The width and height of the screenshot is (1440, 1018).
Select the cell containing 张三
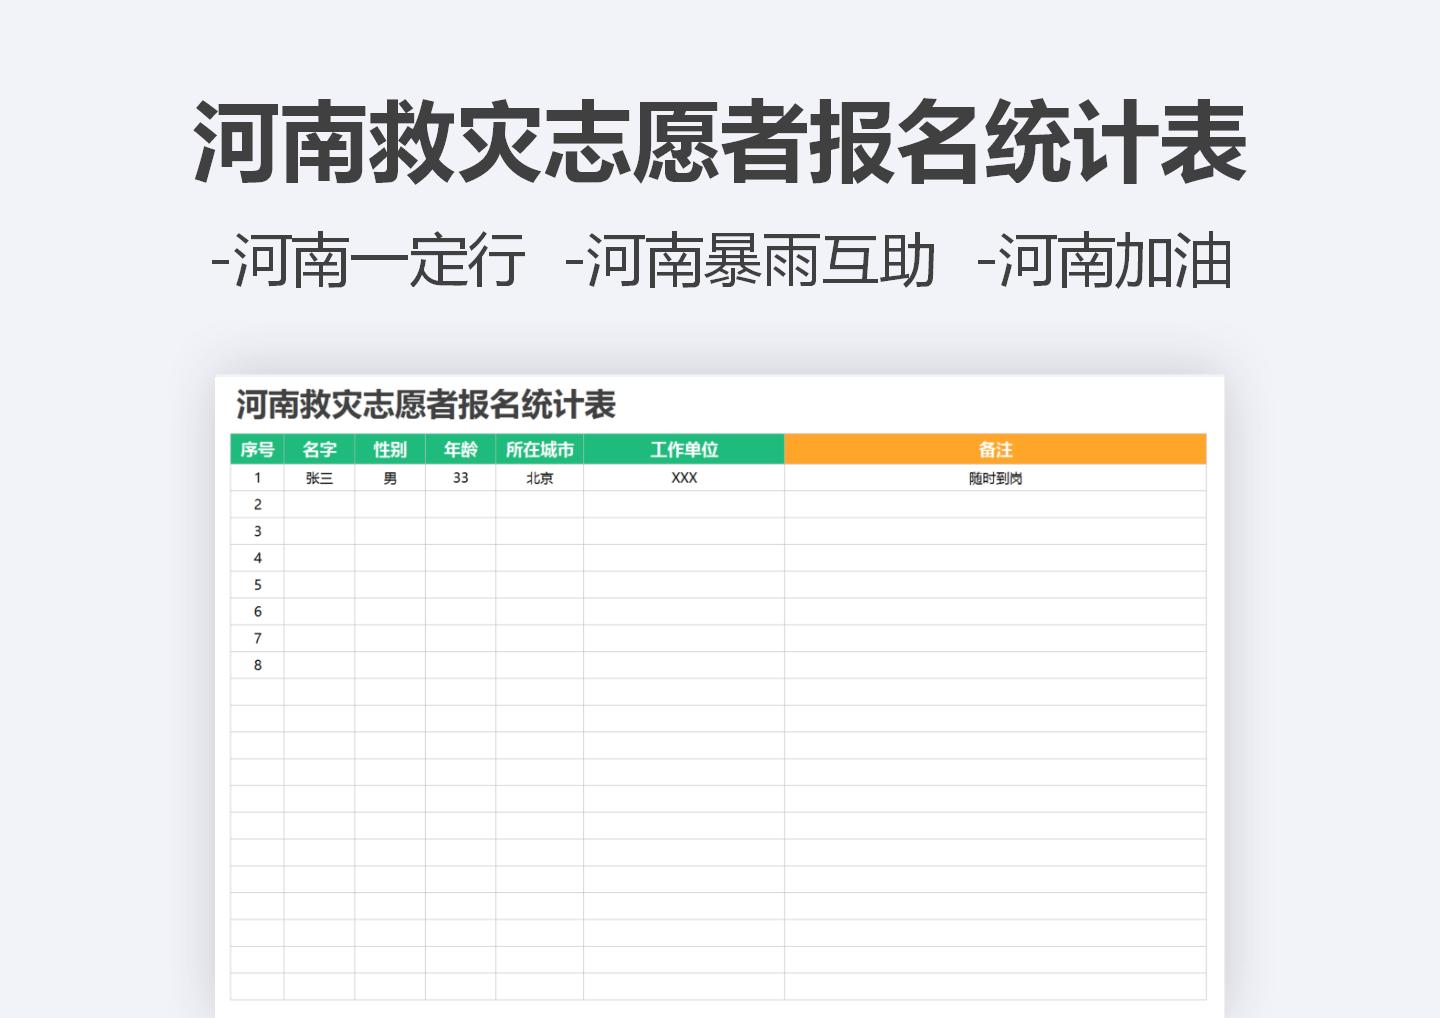pos(319,478)
